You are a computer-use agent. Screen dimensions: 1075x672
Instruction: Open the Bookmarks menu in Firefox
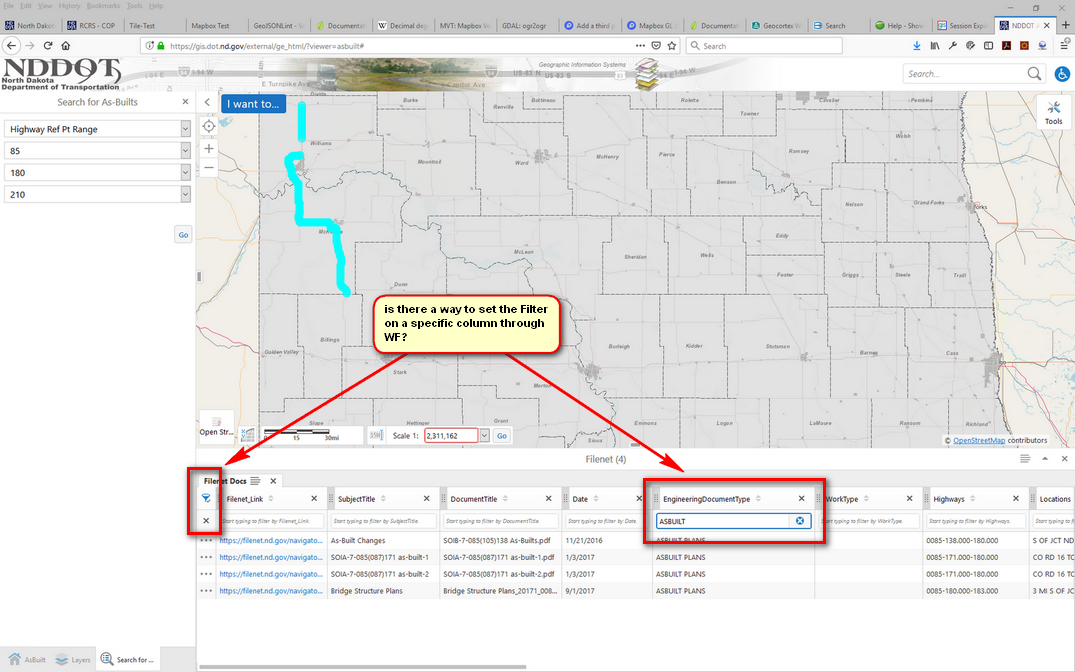click(x=103, y=5)
